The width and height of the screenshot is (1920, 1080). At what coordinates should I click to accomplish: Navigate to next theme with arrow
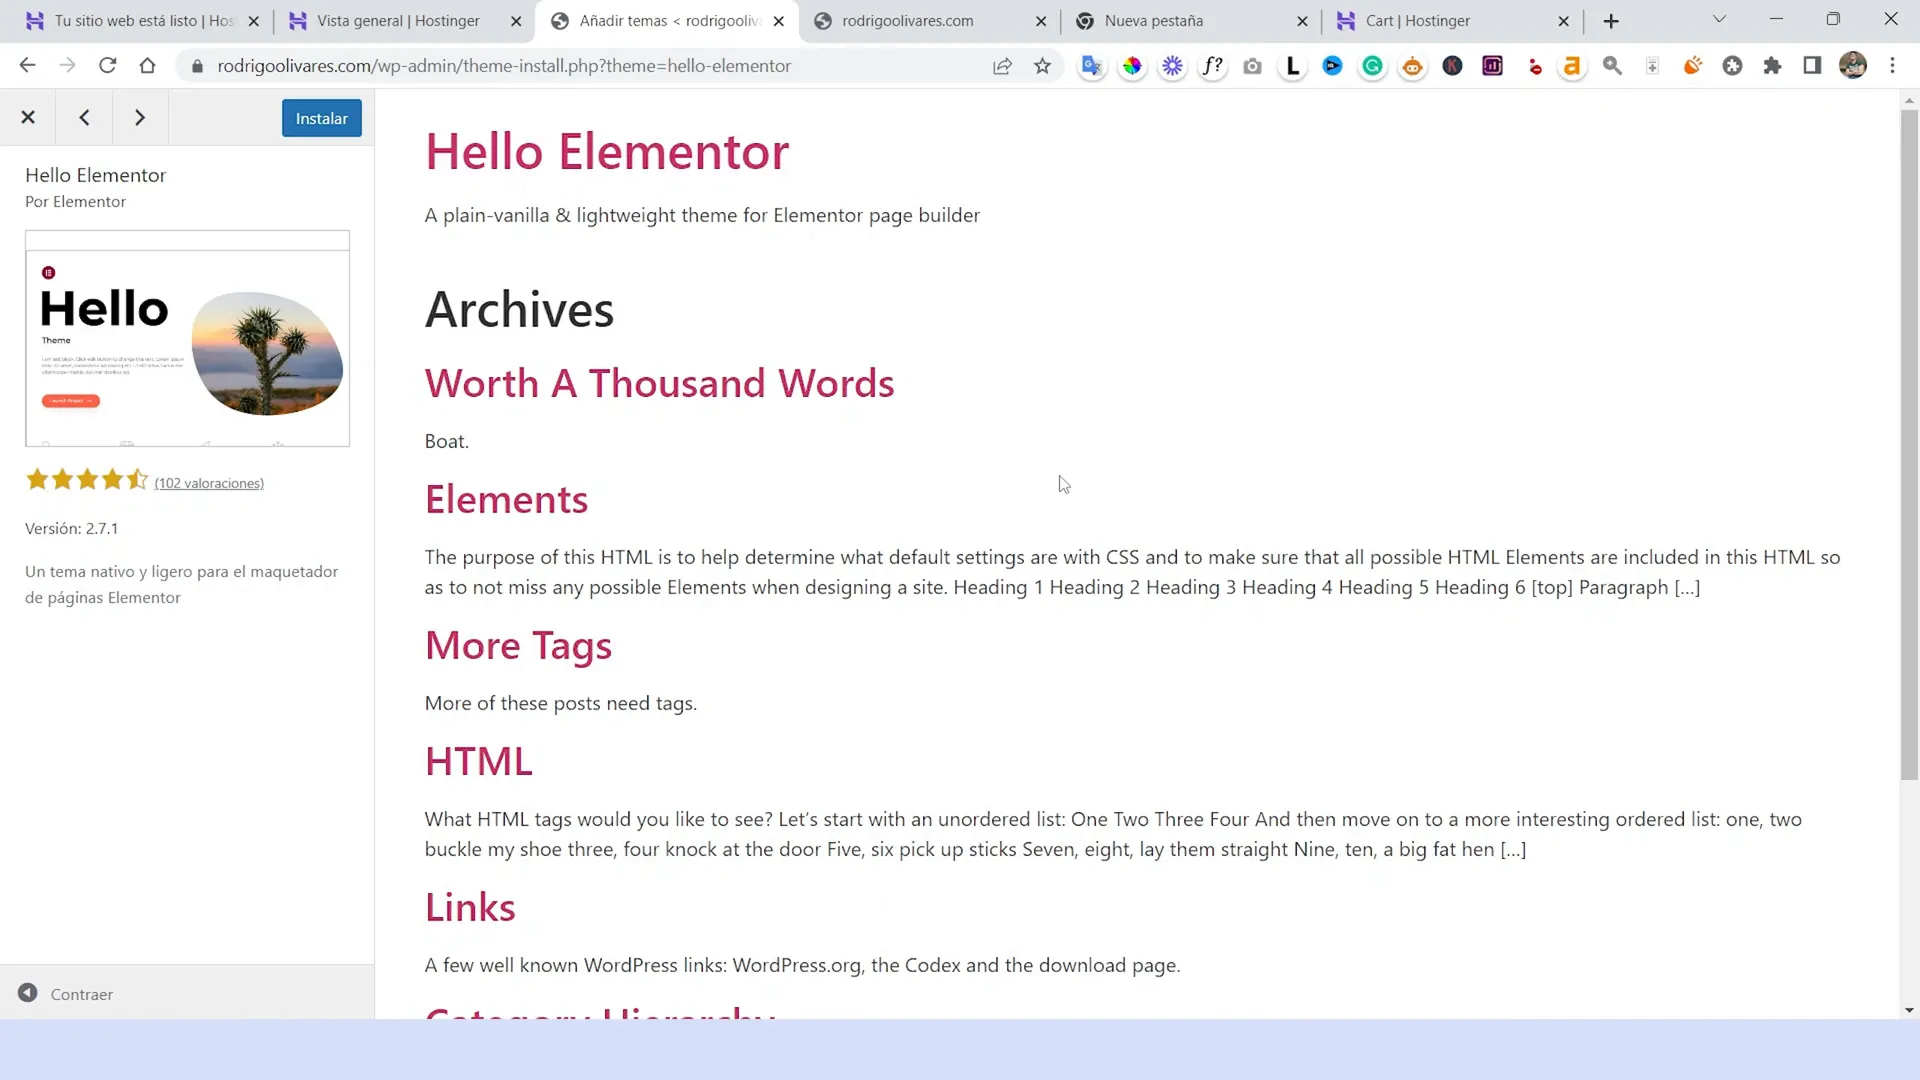pos(140,117)
